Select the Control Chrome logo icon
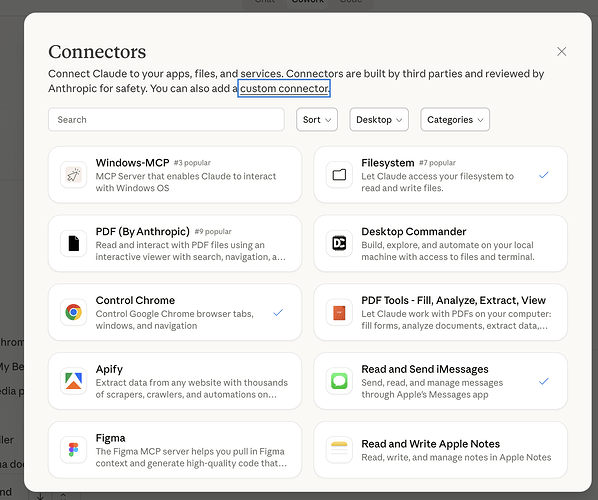This screenshot has width=598, height=500. click(x=73, y=312)
